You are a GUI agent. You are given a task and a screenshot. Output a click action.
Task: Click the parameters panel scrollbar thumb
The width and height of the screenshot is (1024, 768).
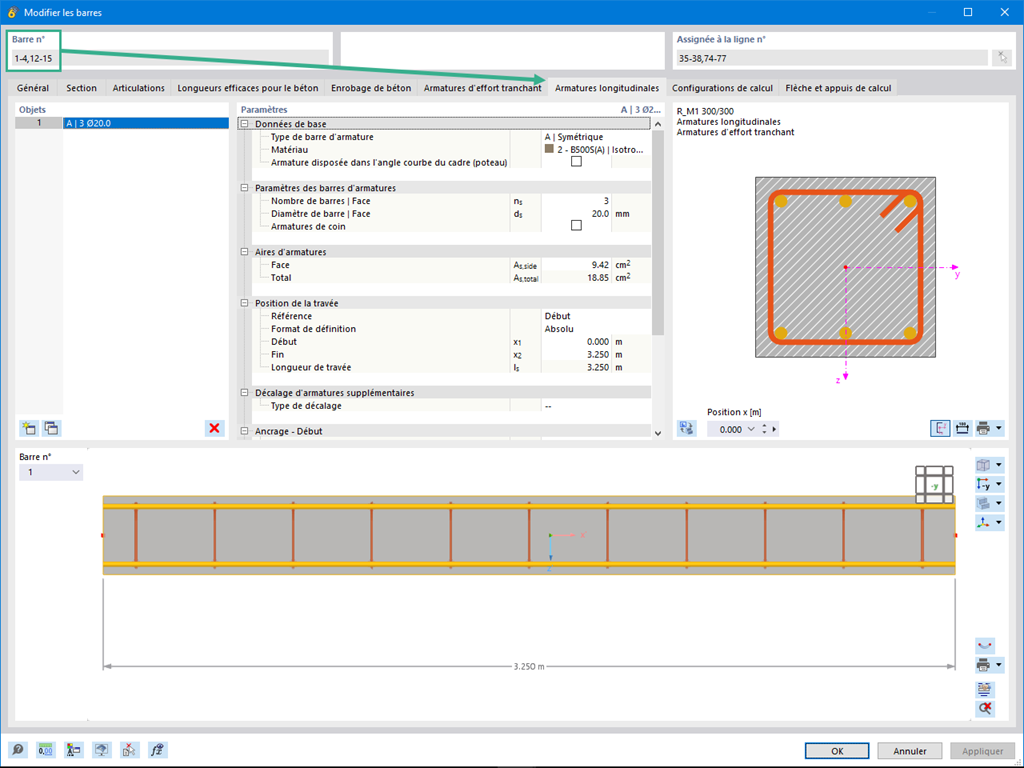tap(658, 232)
